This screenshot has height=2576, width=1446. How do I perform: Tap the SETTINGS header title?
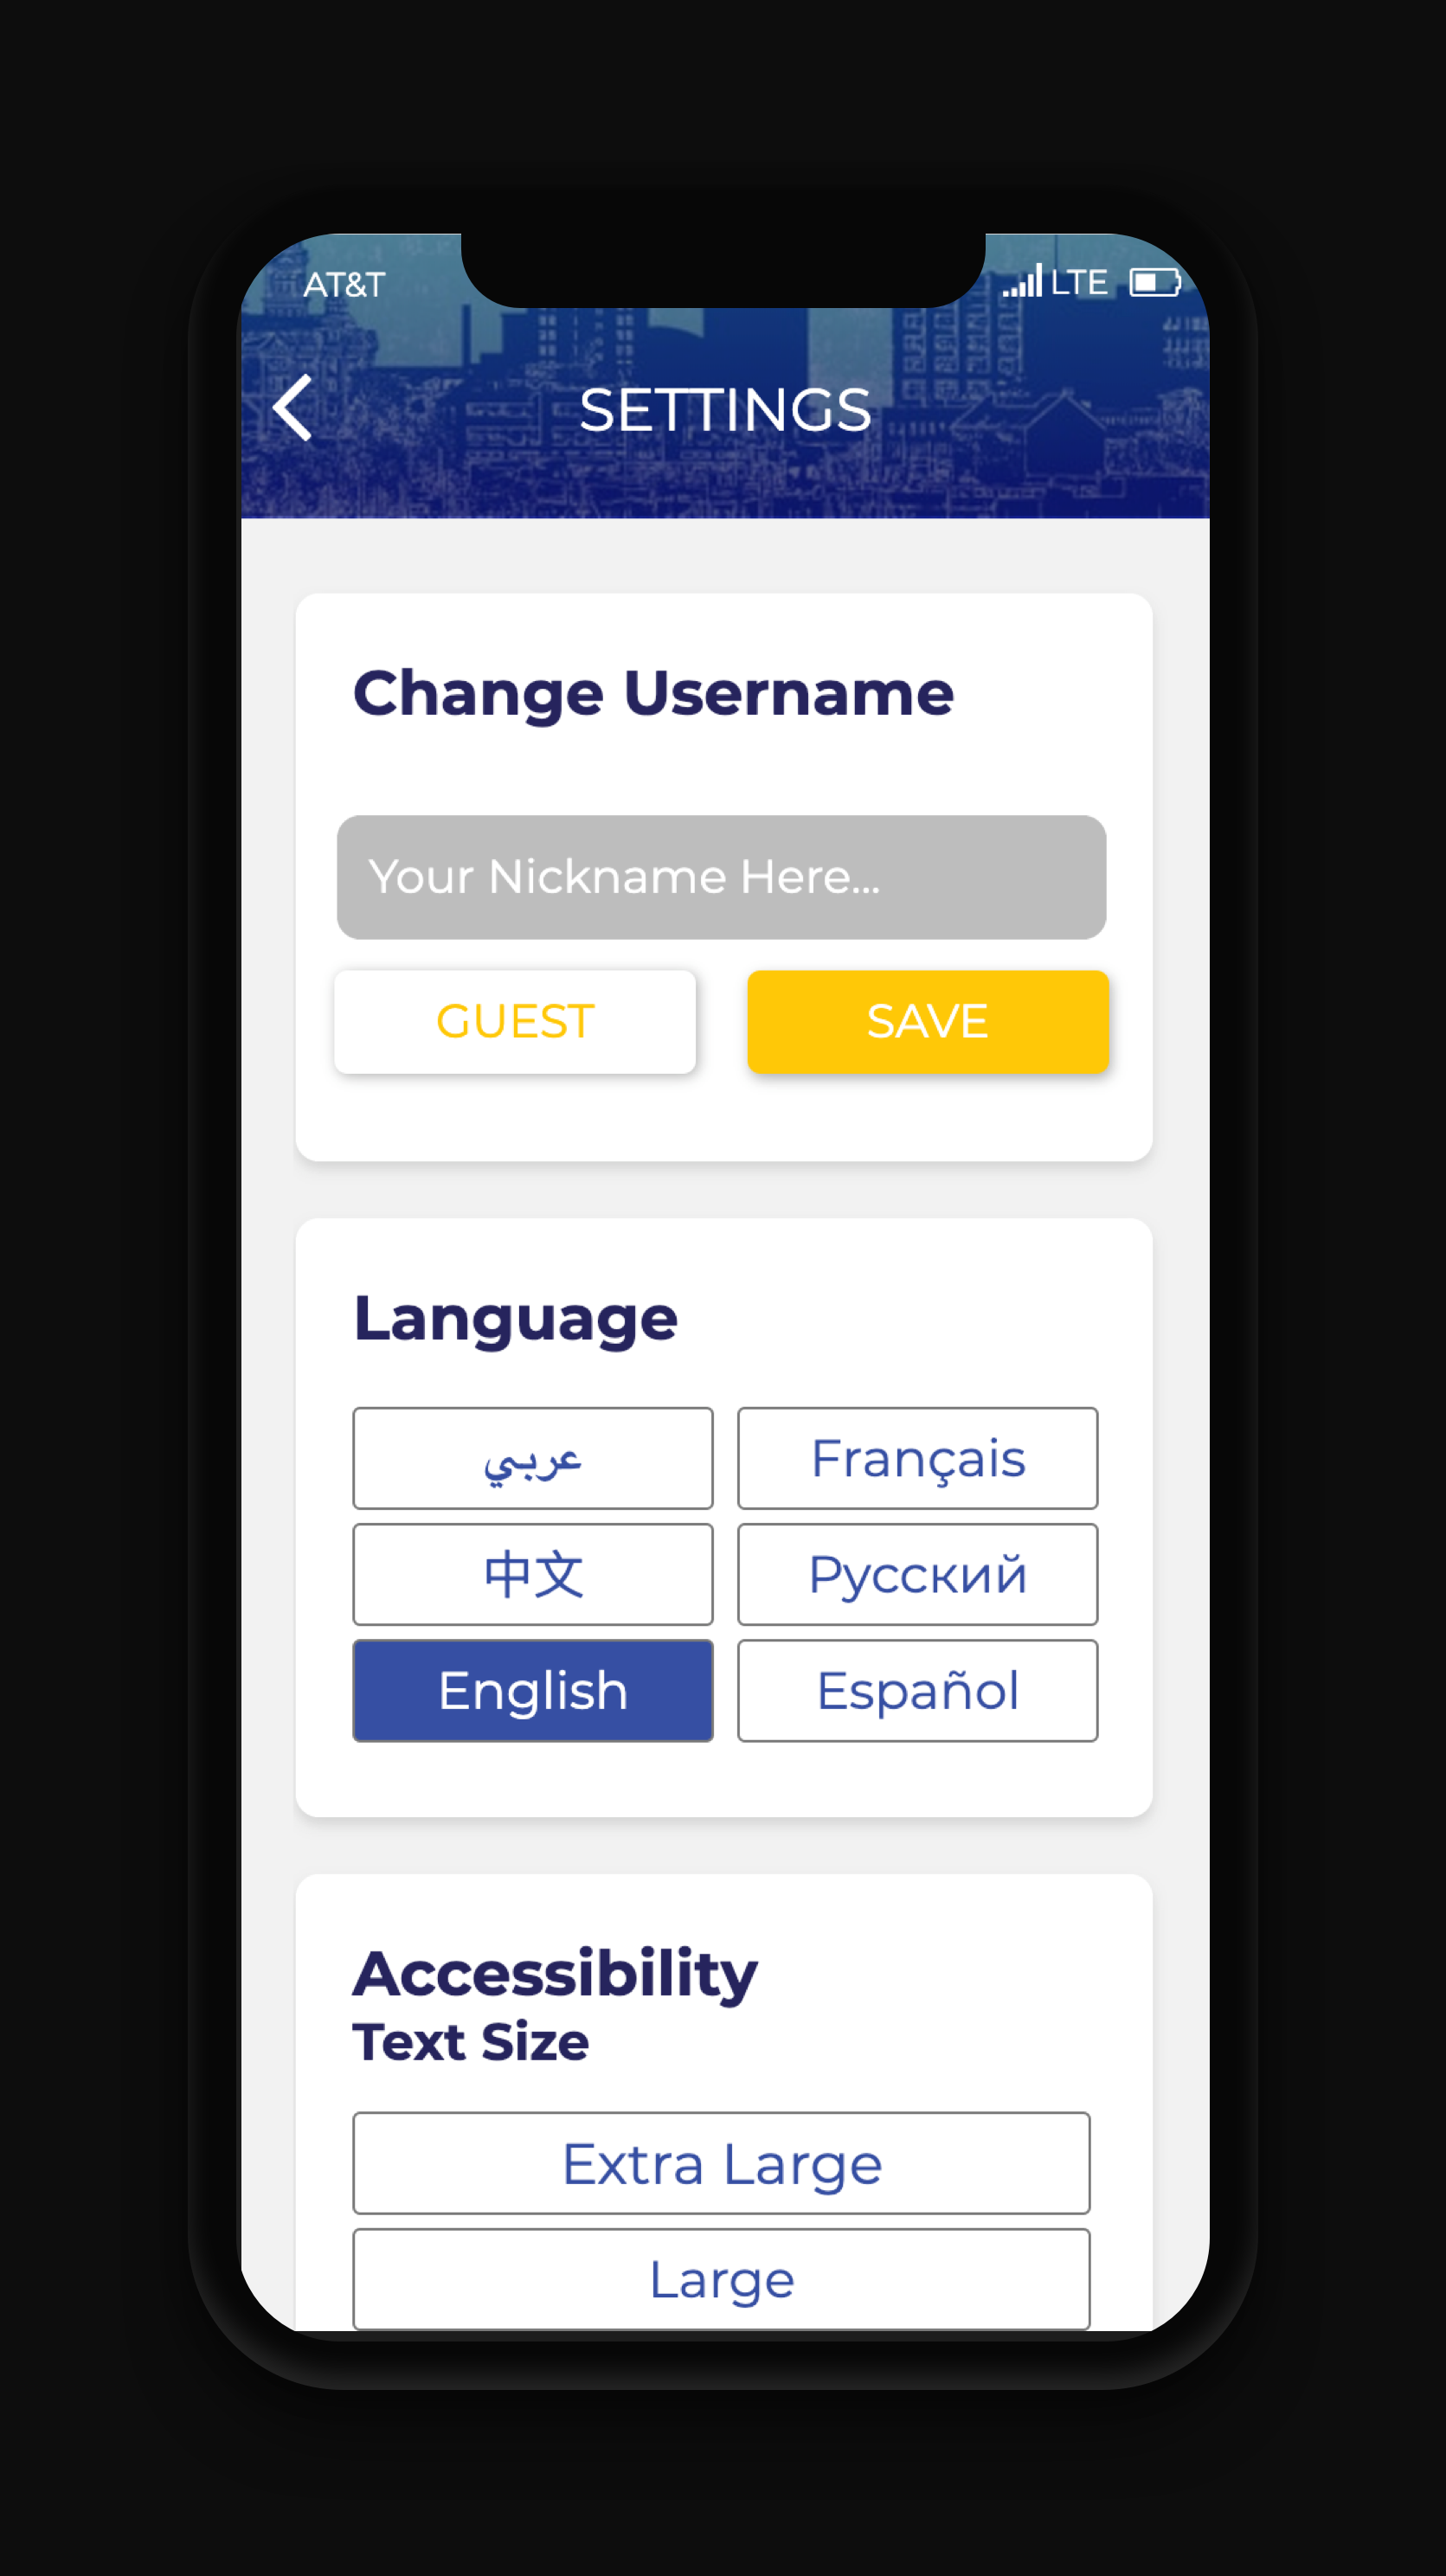coord(725,410)
